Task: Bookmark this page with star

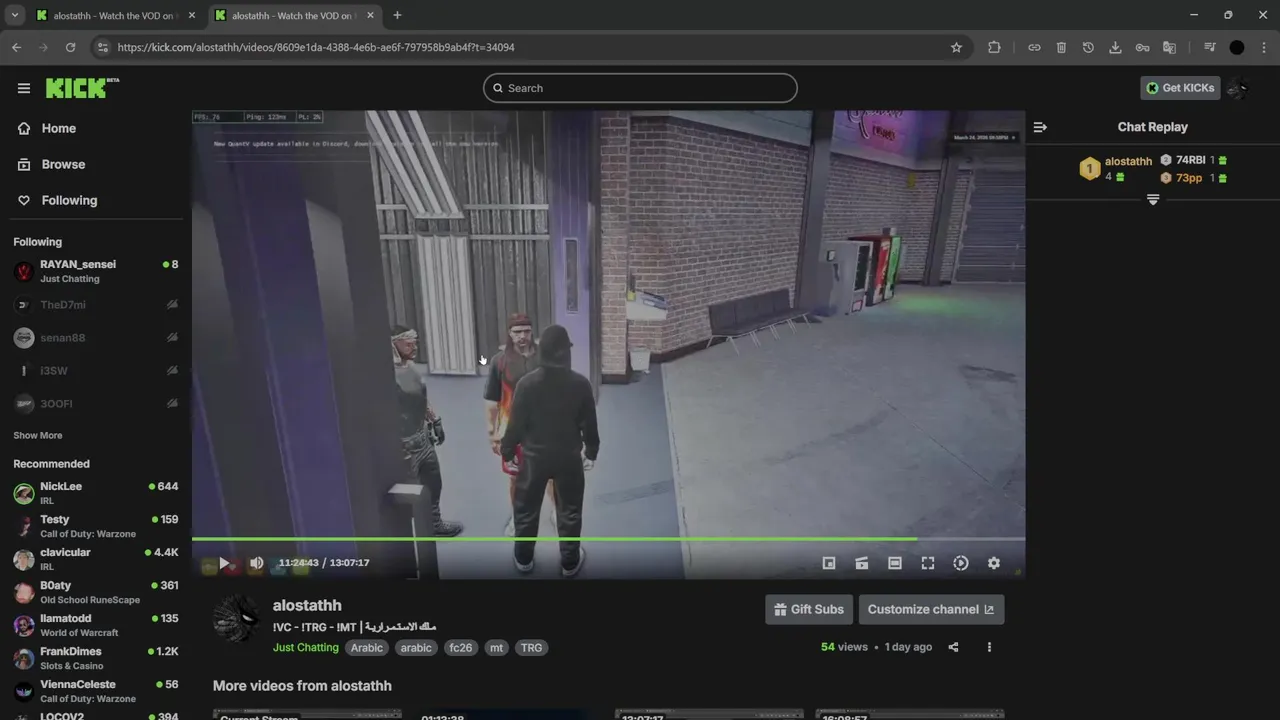Action: pos(956,47)
